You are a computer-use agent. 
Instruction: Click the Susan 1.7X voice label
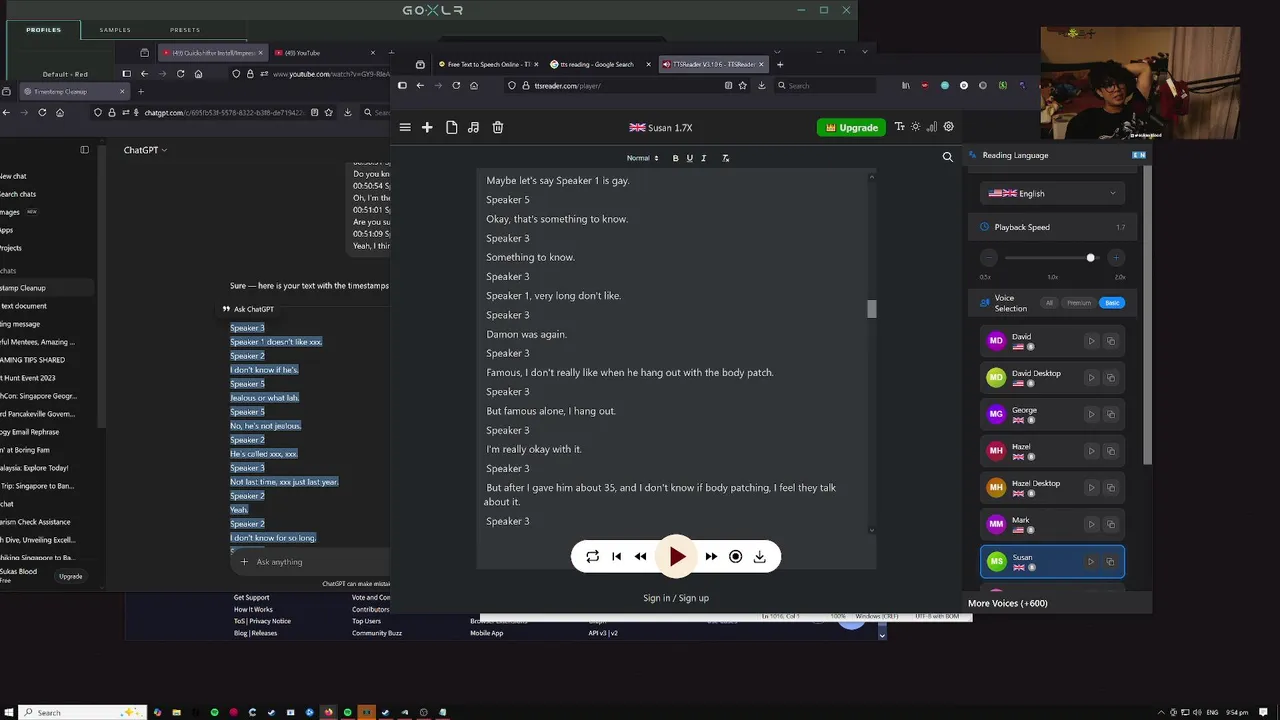pyautogui.click(x=661, y=127)
